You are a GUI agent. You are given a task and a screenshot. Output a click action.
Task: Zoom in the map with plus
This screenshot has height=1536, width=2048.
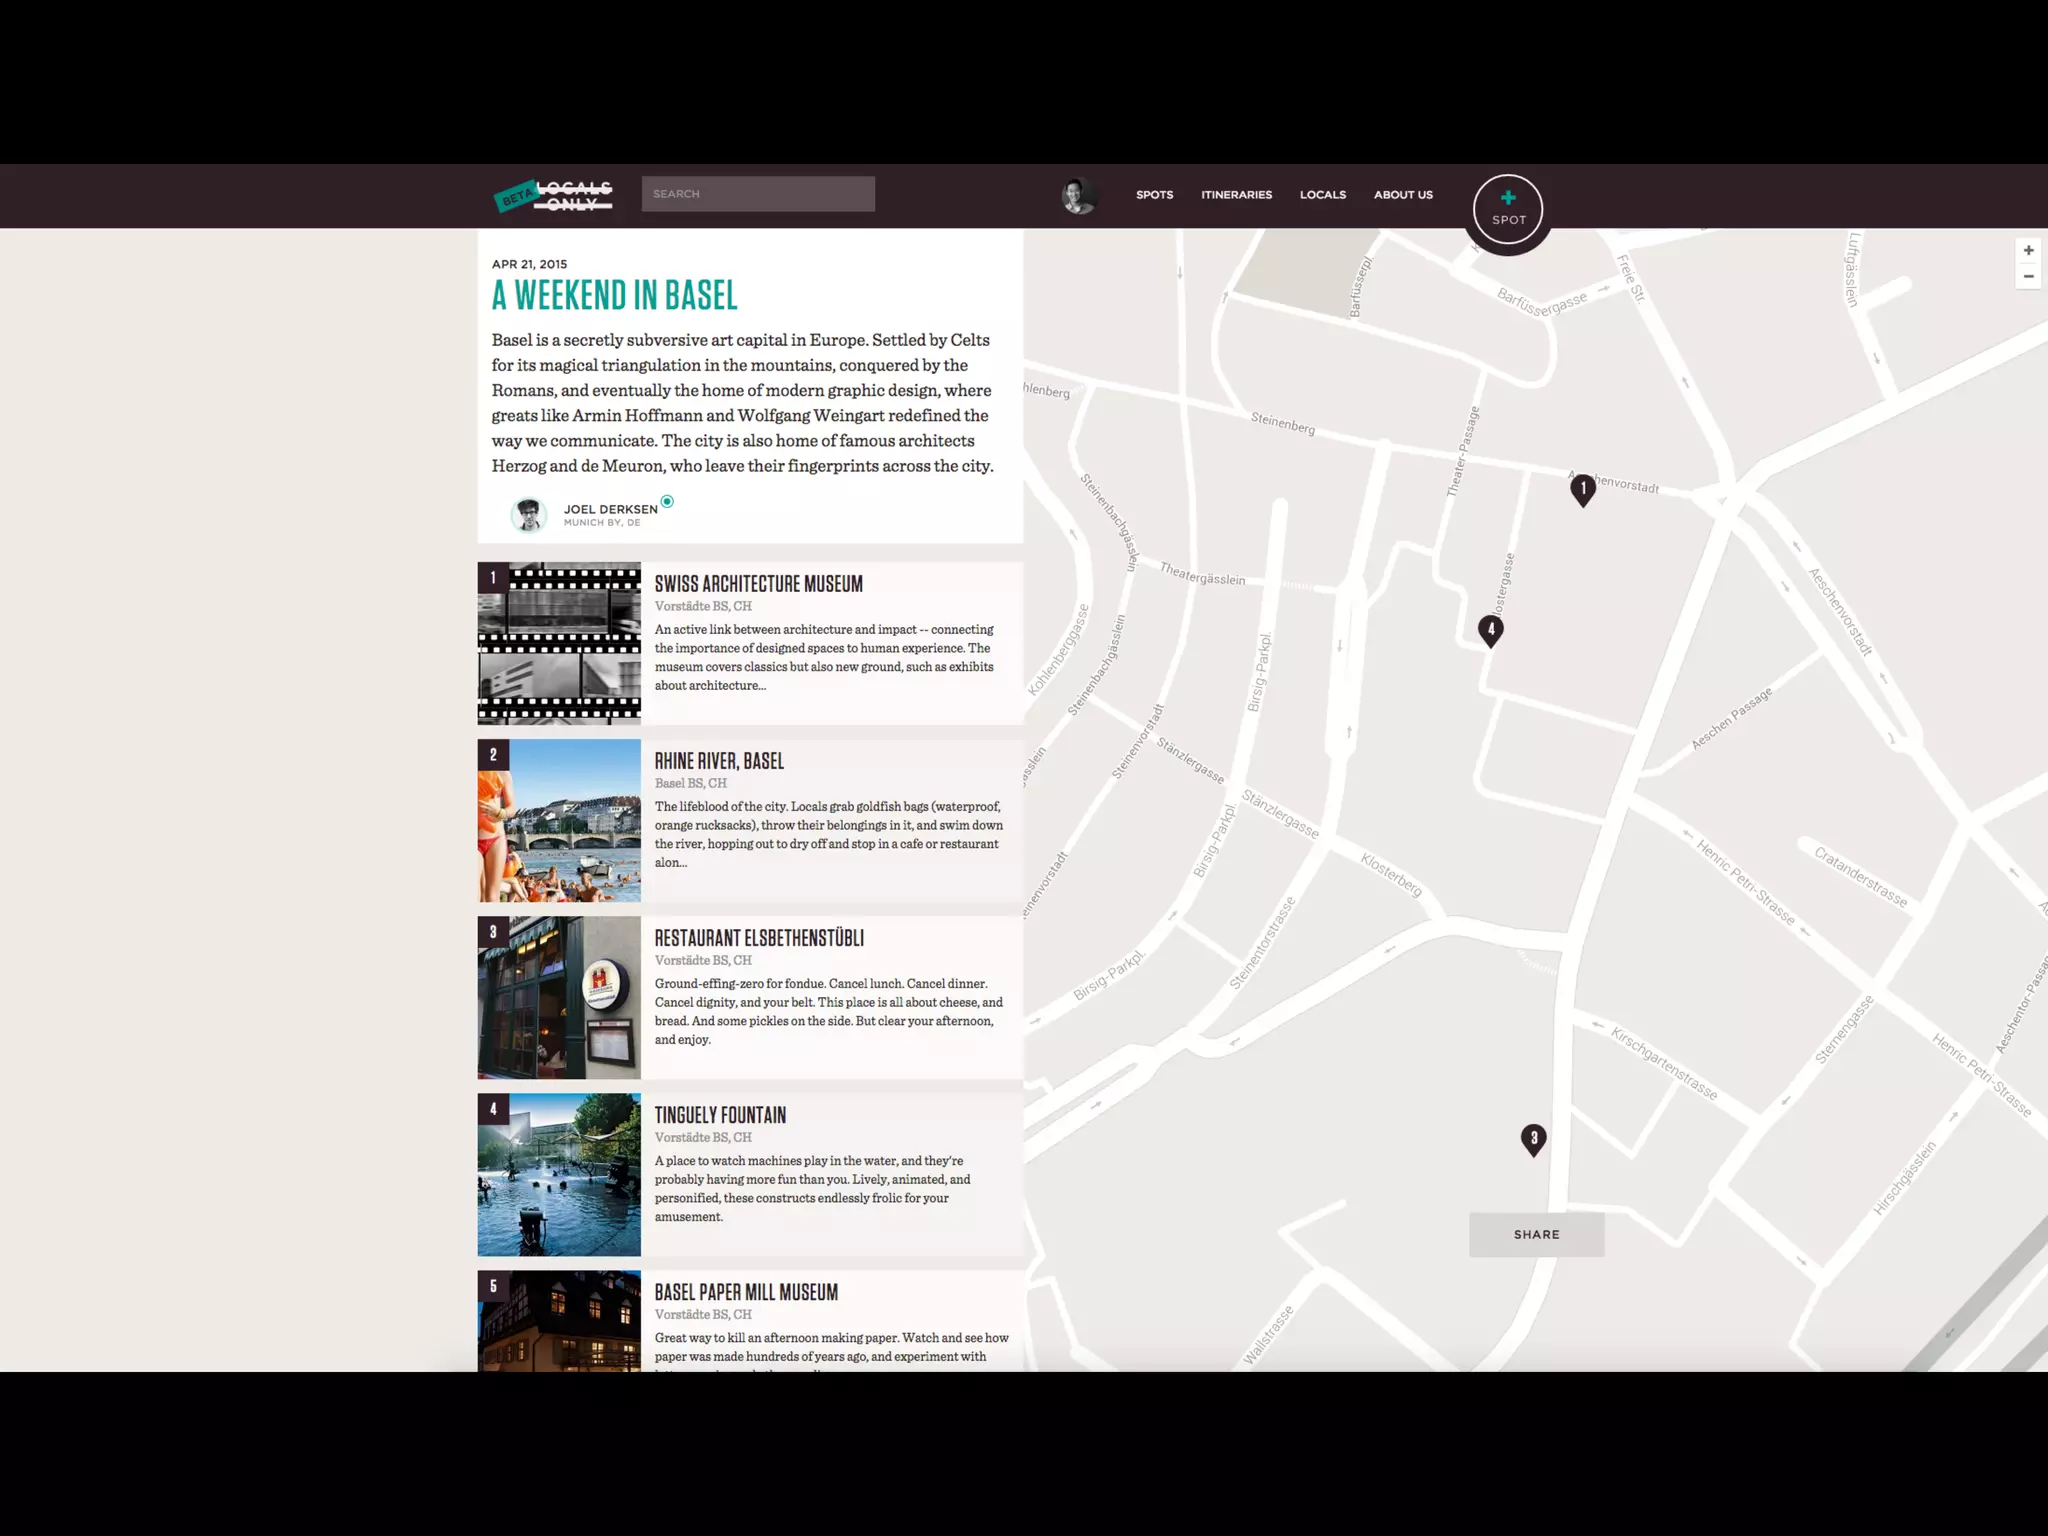[x=2028, y=250]
